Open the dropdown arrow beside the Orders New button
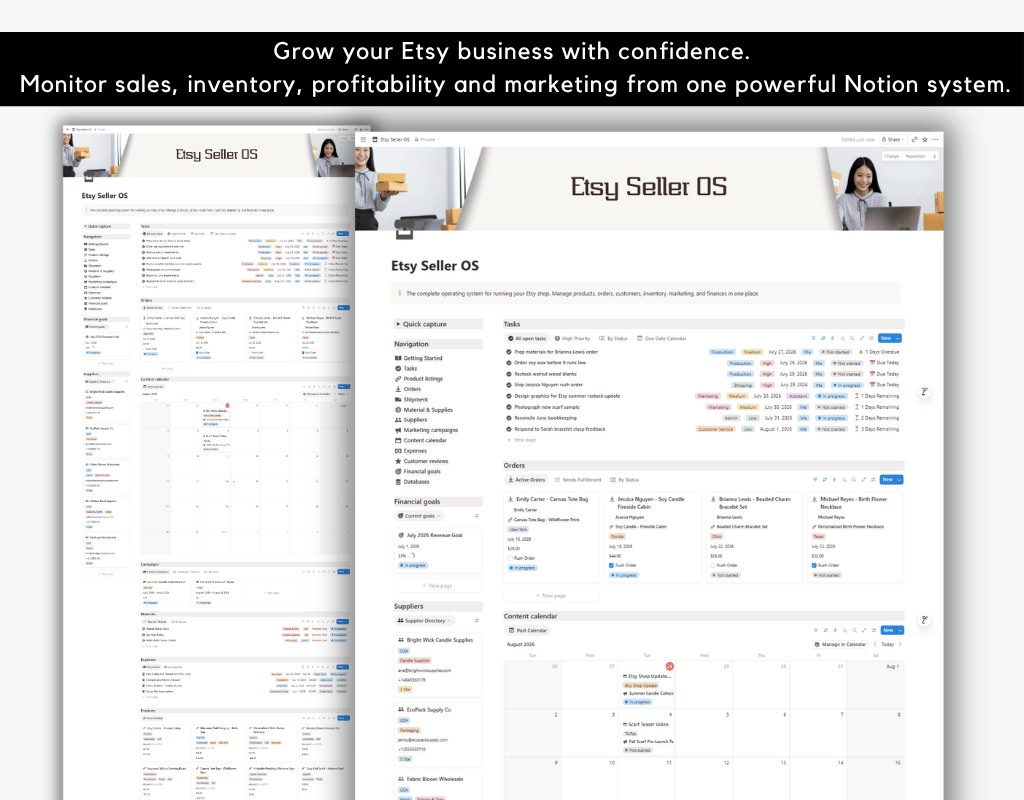 (899, 479)
